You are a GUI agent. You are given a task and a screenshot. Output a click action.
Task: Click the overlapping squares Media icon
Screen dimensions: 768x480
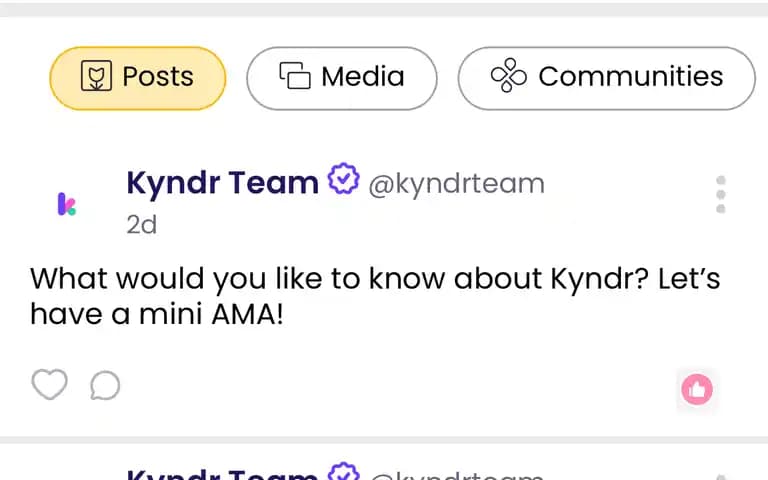click(x=295, y=76)
